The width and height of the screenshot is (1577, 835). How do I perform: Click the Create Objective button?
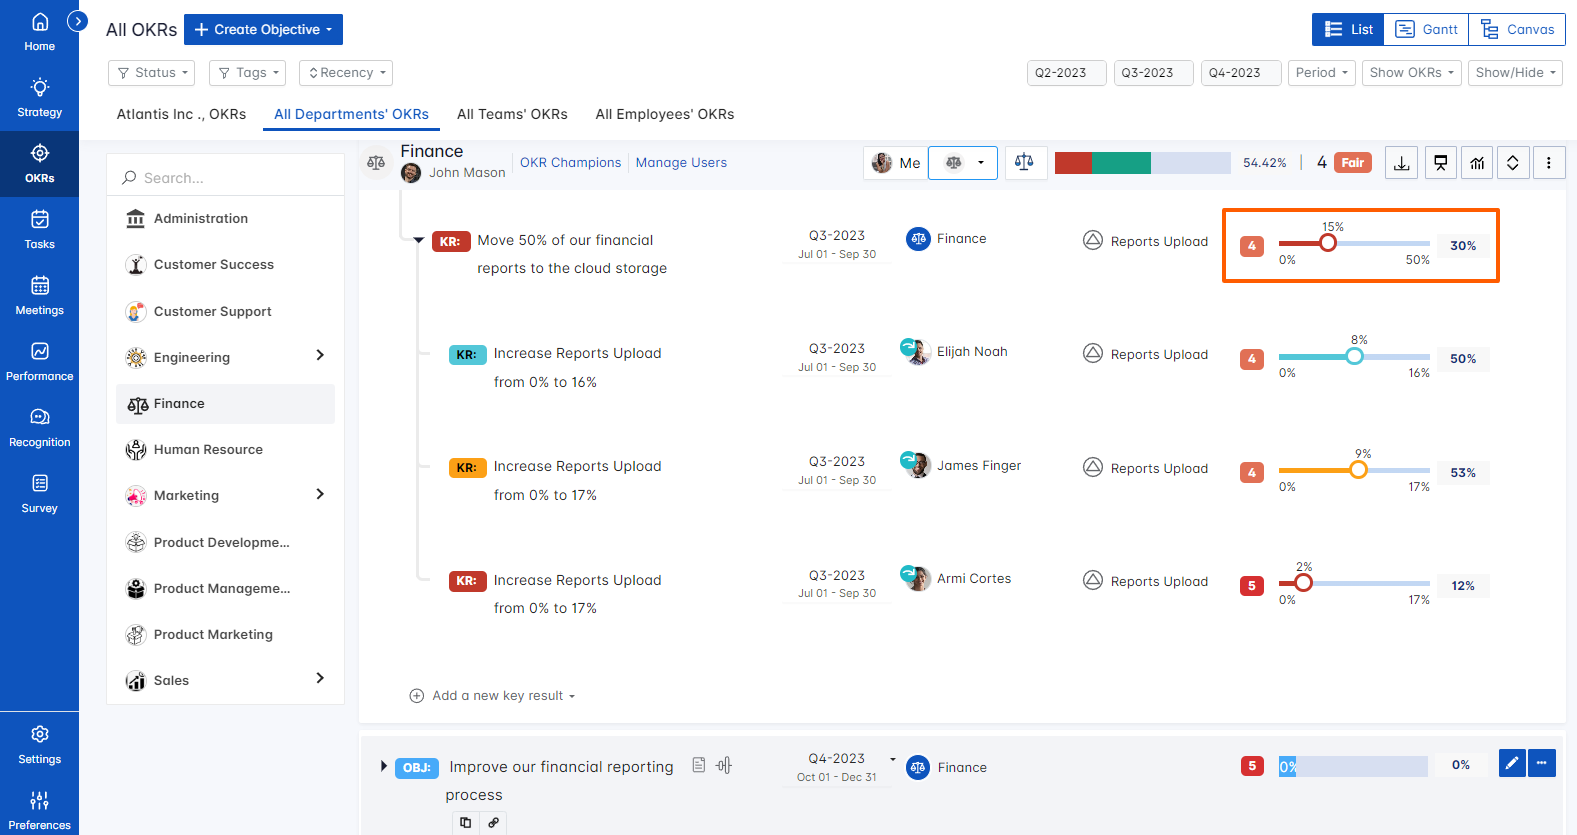[x=263, y=30]
